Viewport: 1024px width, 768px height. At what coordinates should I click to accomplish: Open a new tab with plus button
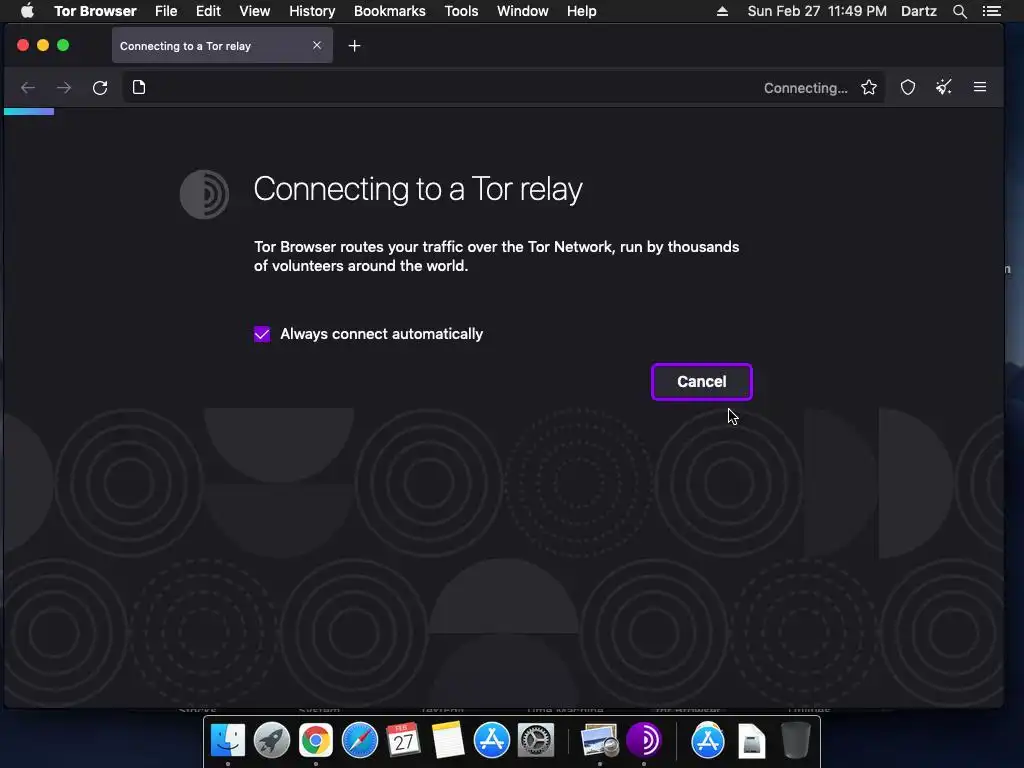[355, 46]
